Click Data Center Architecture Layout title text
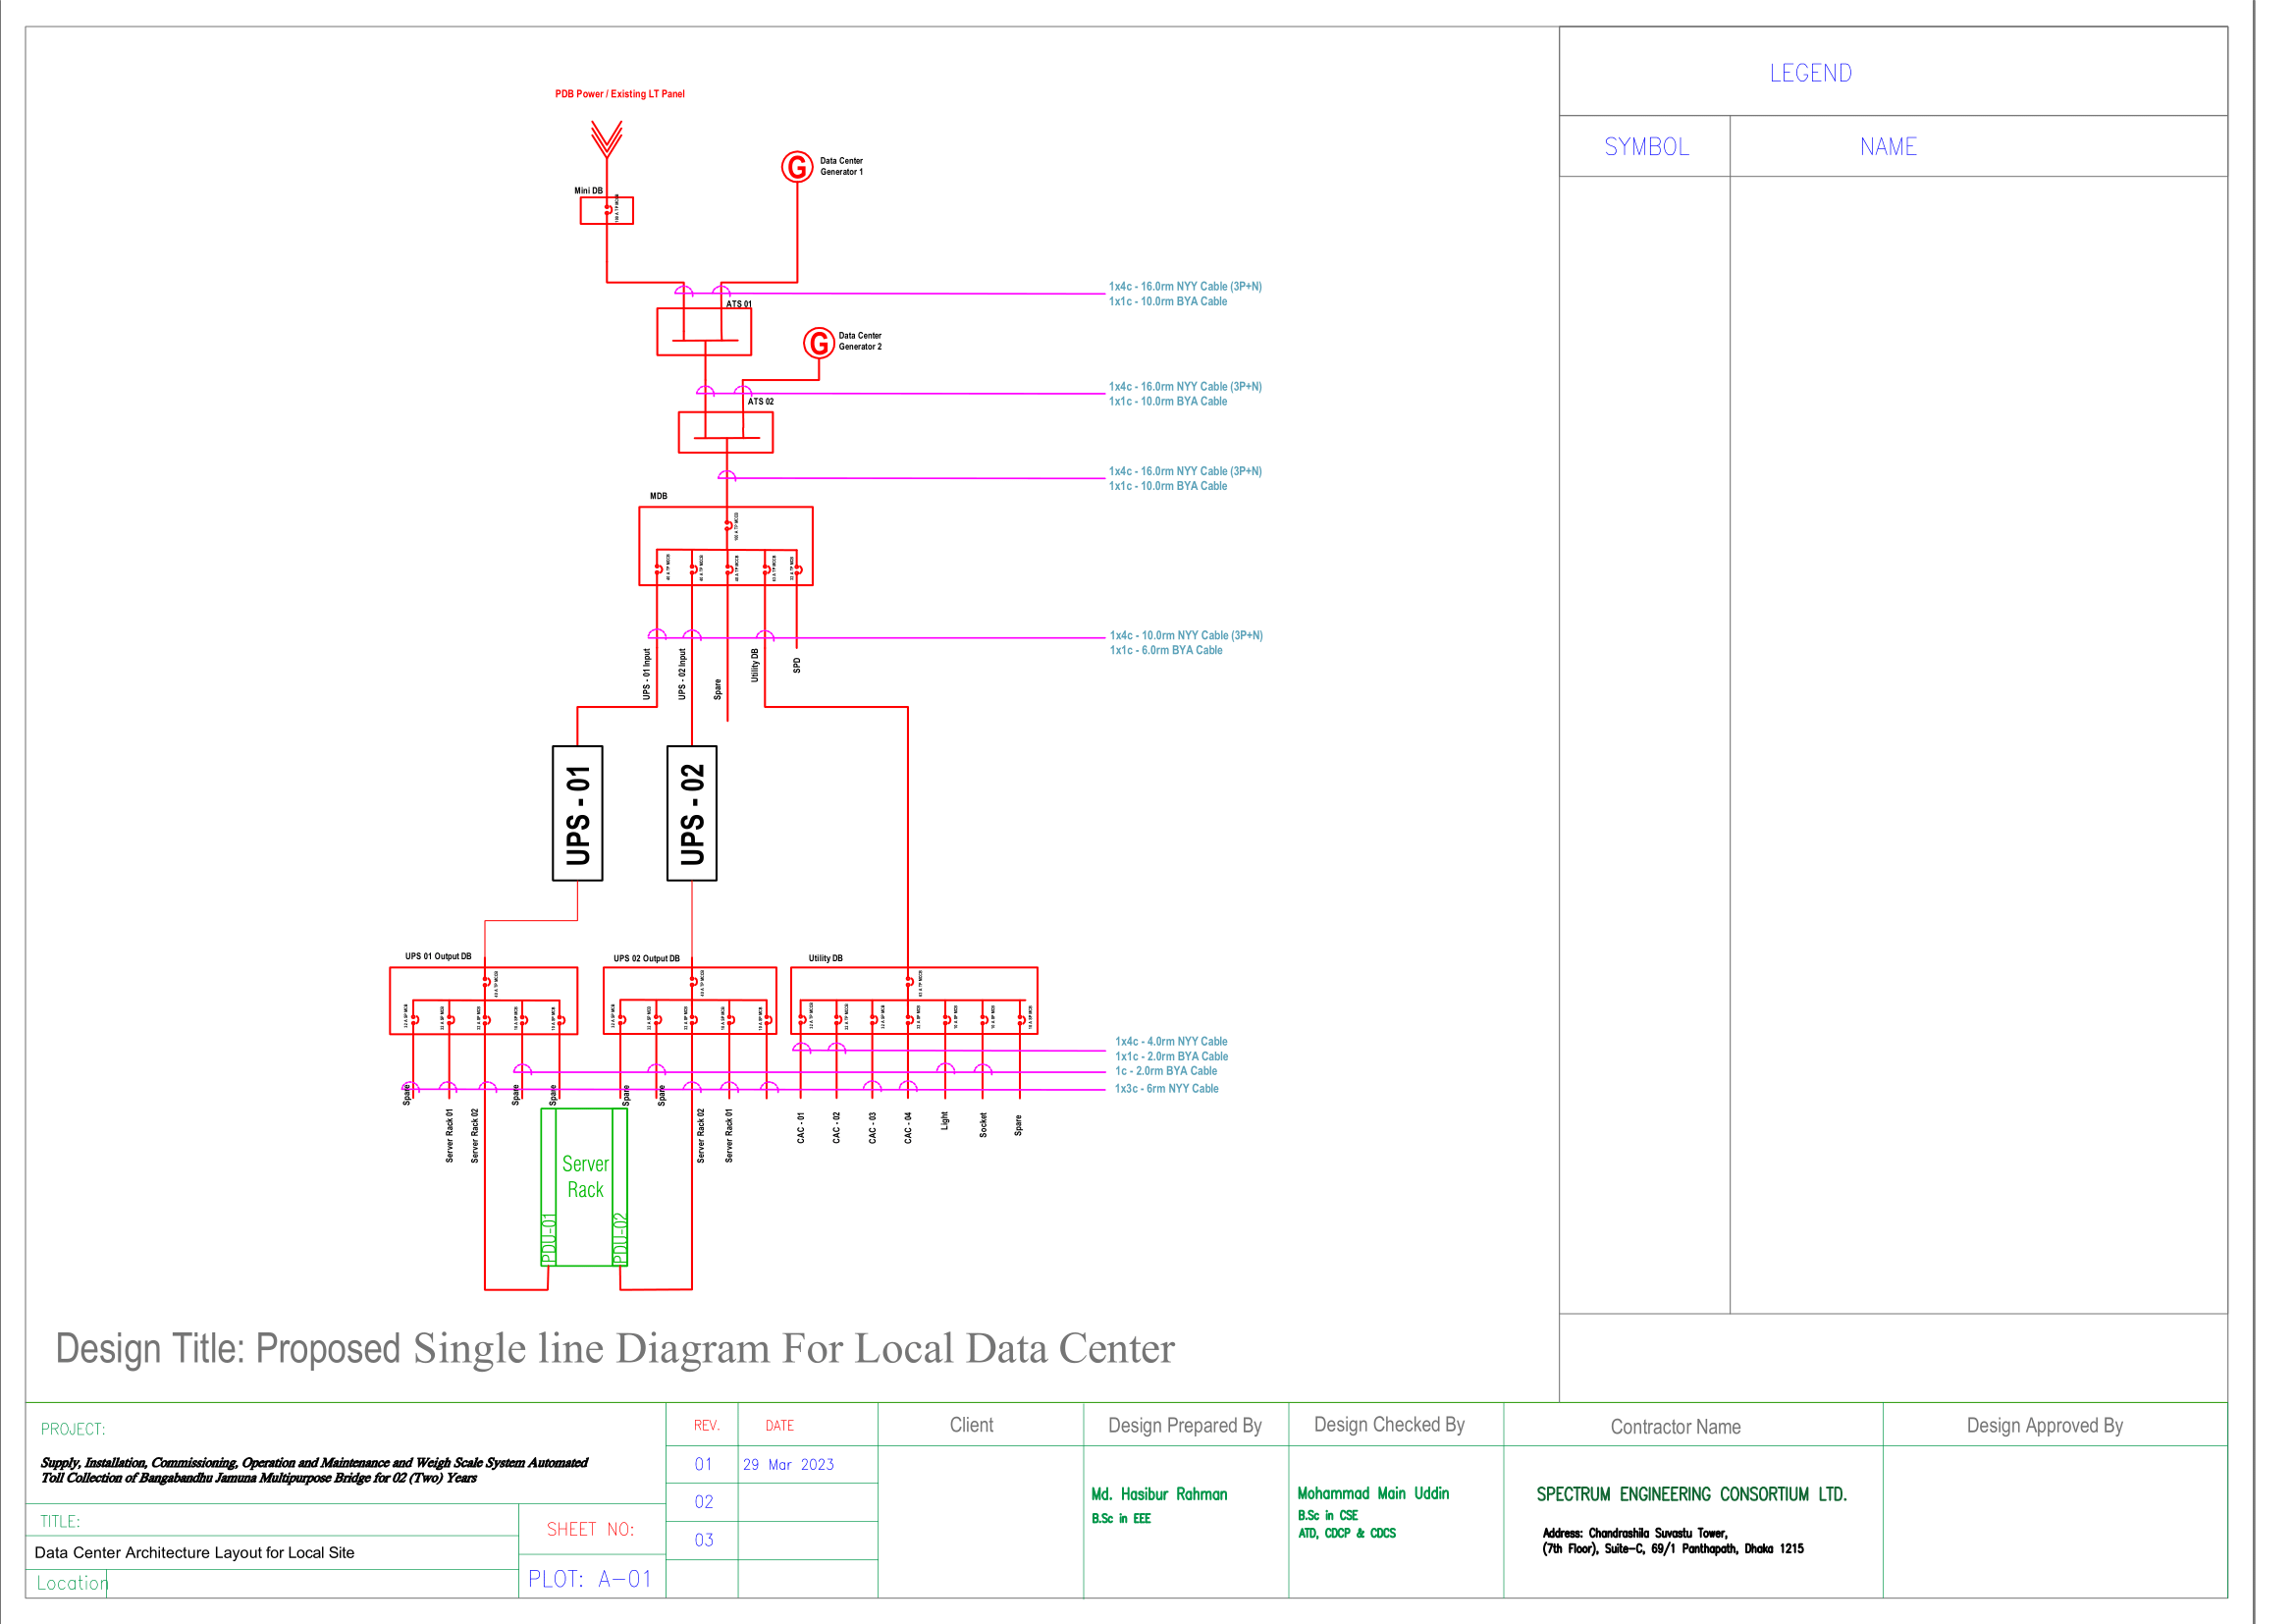This screenshot has width=2296, height=1624. [x=194, y=1552]
